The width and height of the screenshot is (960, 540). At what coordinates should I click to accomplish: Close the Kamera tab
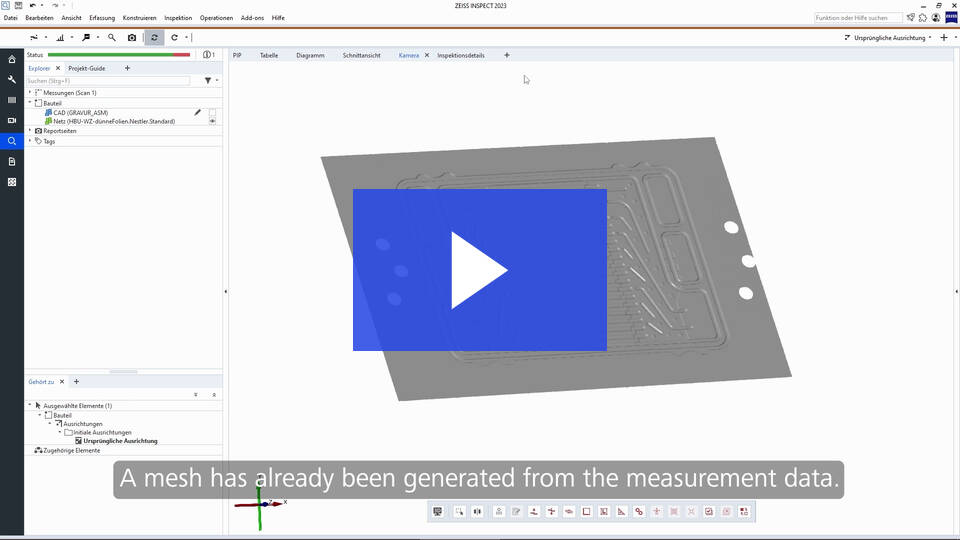click(427, 55)
